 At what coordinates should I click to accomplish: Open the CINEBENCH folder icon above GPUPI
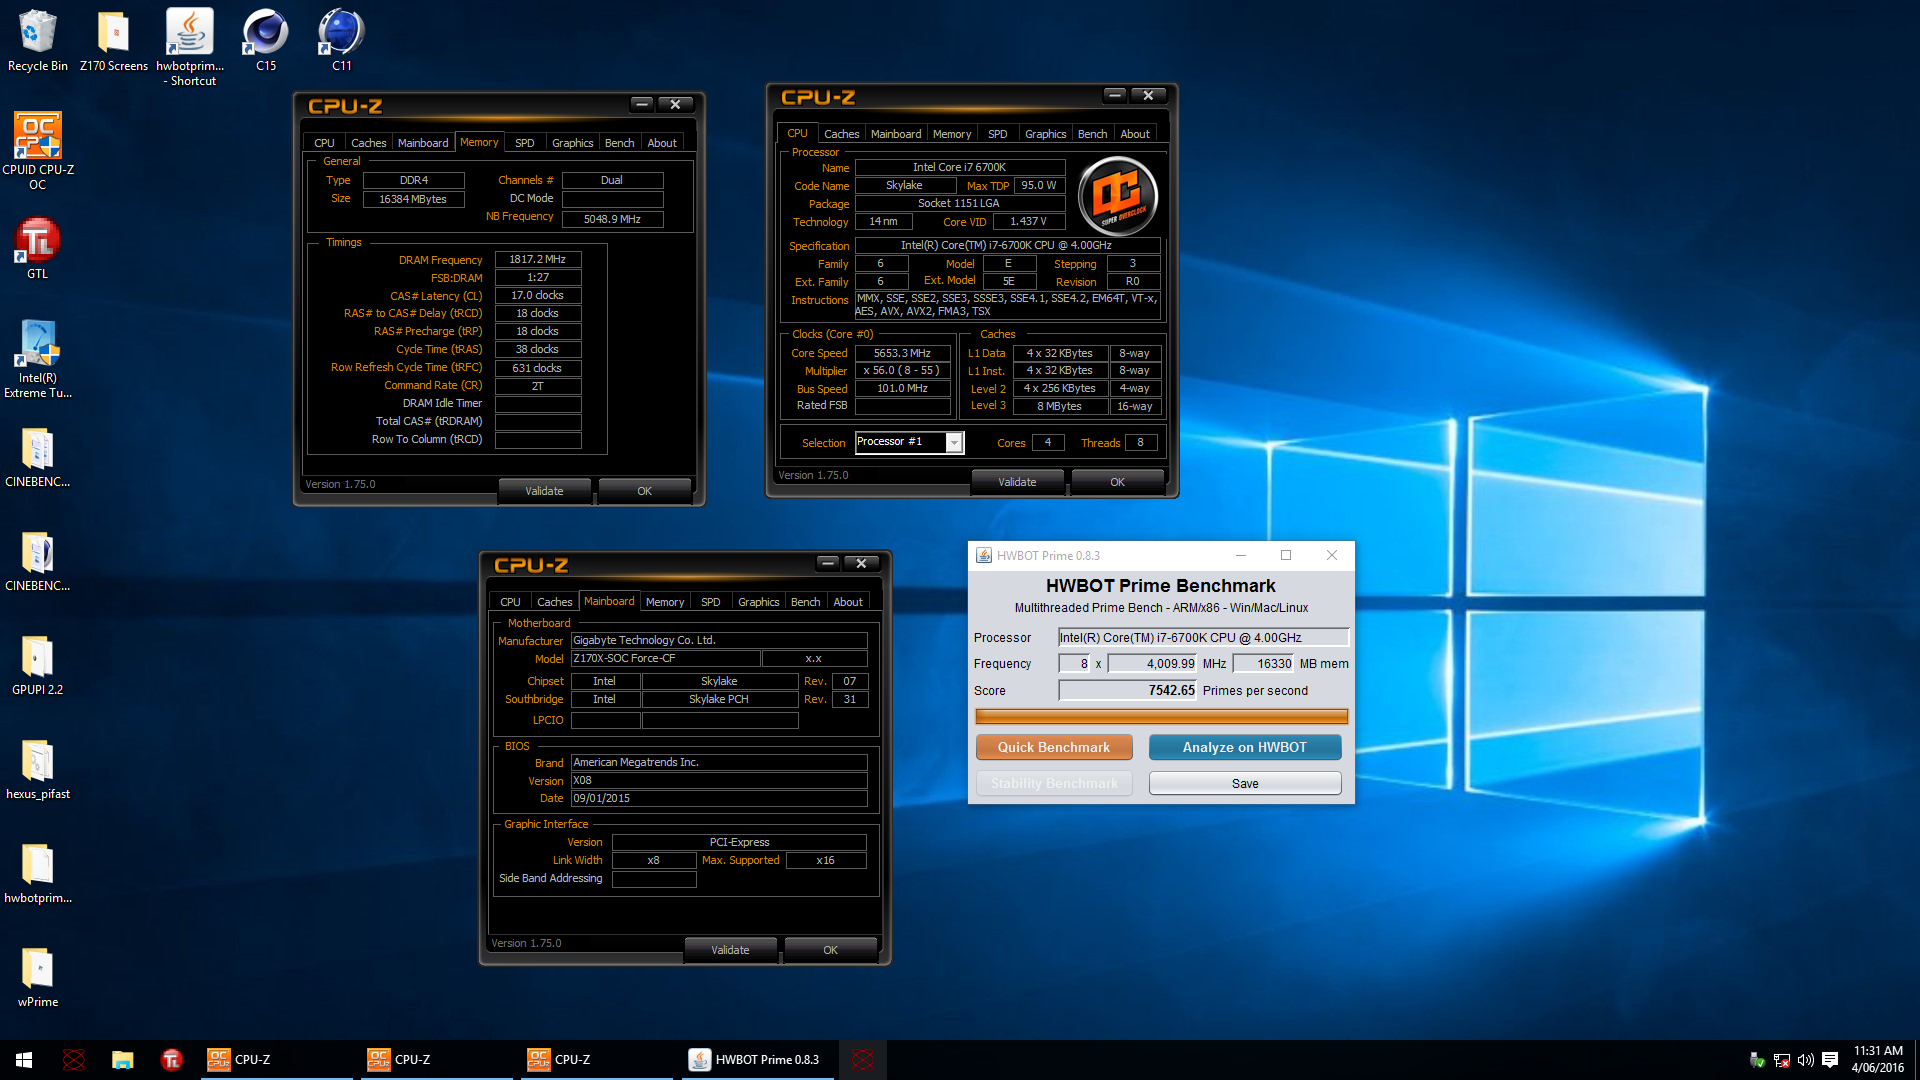(37, 561)
